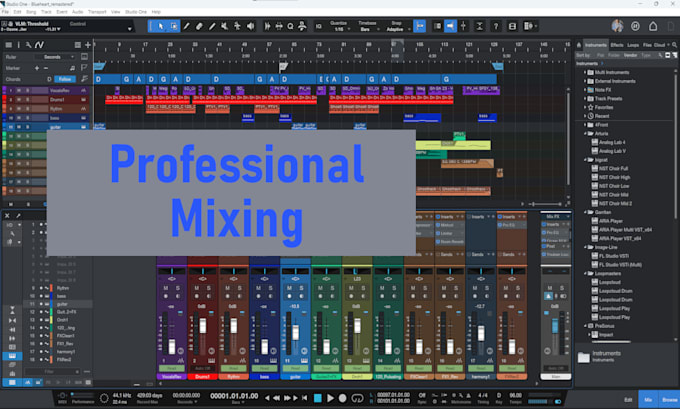Mute the Drums1 track in arrangement

coord(19,99)
